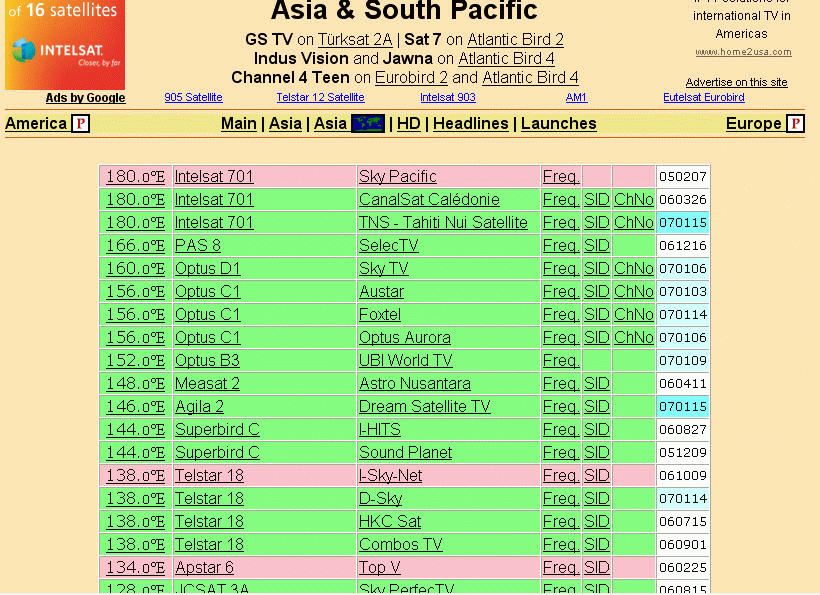Click 160.0°E position link
Image resolution: width=820 pixels, height=595 pixels.
135,269
